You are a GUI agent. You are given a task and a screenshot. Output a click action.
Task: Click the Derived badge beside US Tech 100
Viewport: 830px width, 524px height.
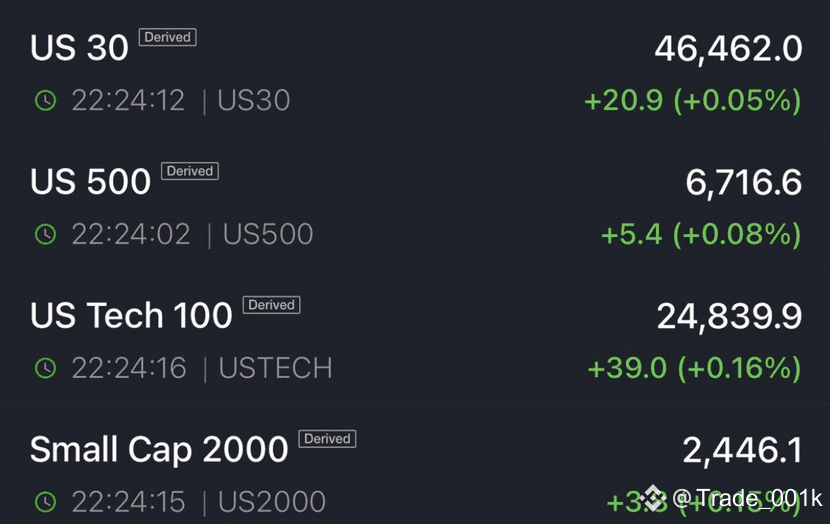[x=271, y=305]
